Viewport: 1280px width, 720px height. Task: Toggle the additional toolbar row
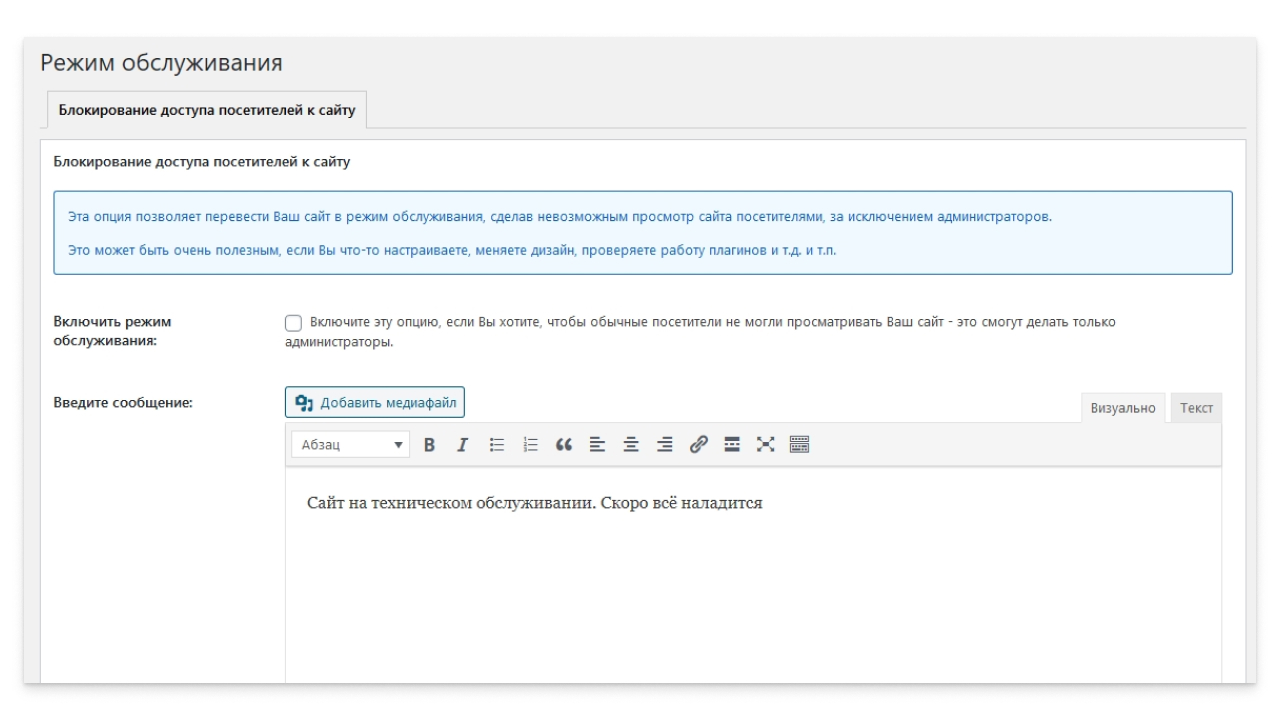(x=799, y=445)
